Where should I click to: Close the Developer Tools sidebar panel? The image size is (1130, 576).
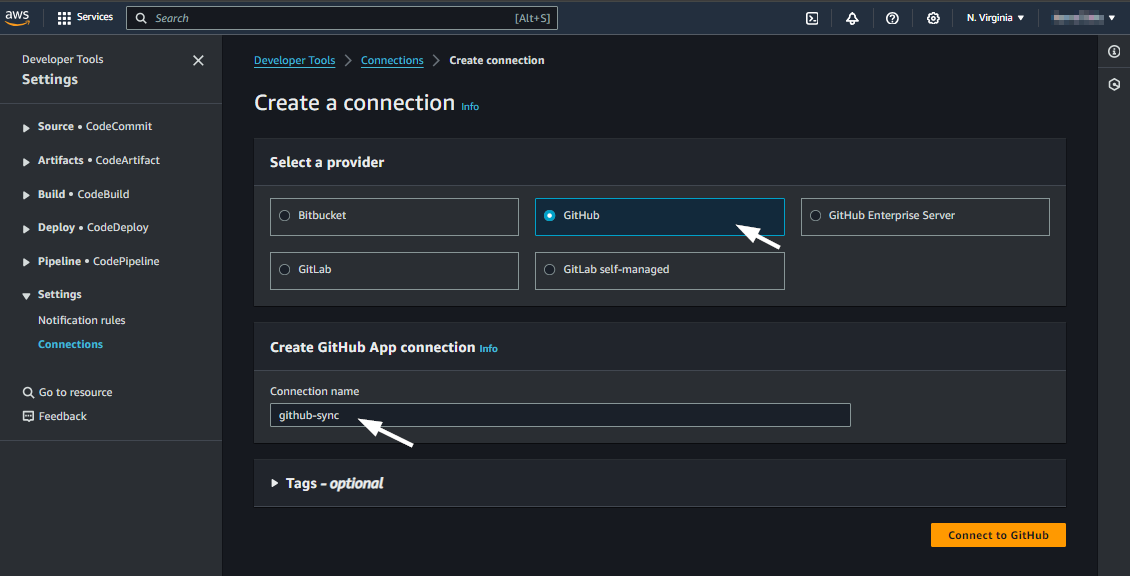coord(198,61)
